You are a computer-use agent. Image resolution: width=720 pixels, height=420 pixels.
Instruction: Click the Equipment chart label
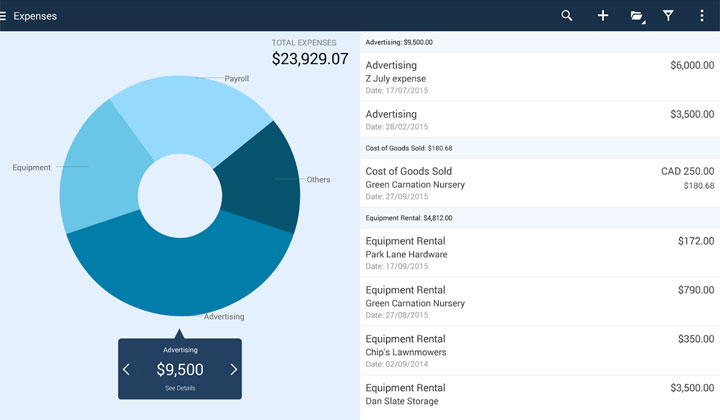pos(32,168)
